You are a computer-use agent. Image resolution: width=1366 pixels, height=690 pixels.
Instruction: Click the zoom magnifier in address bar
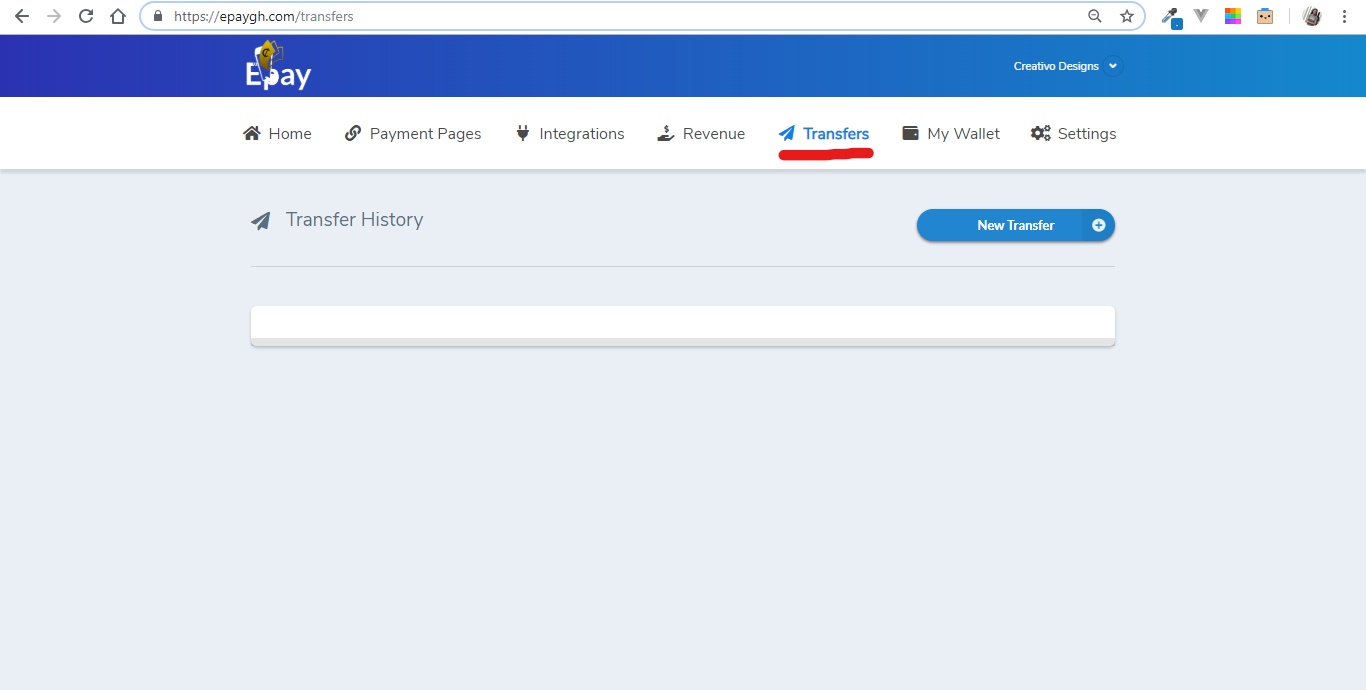click(x=1095, y=16)
